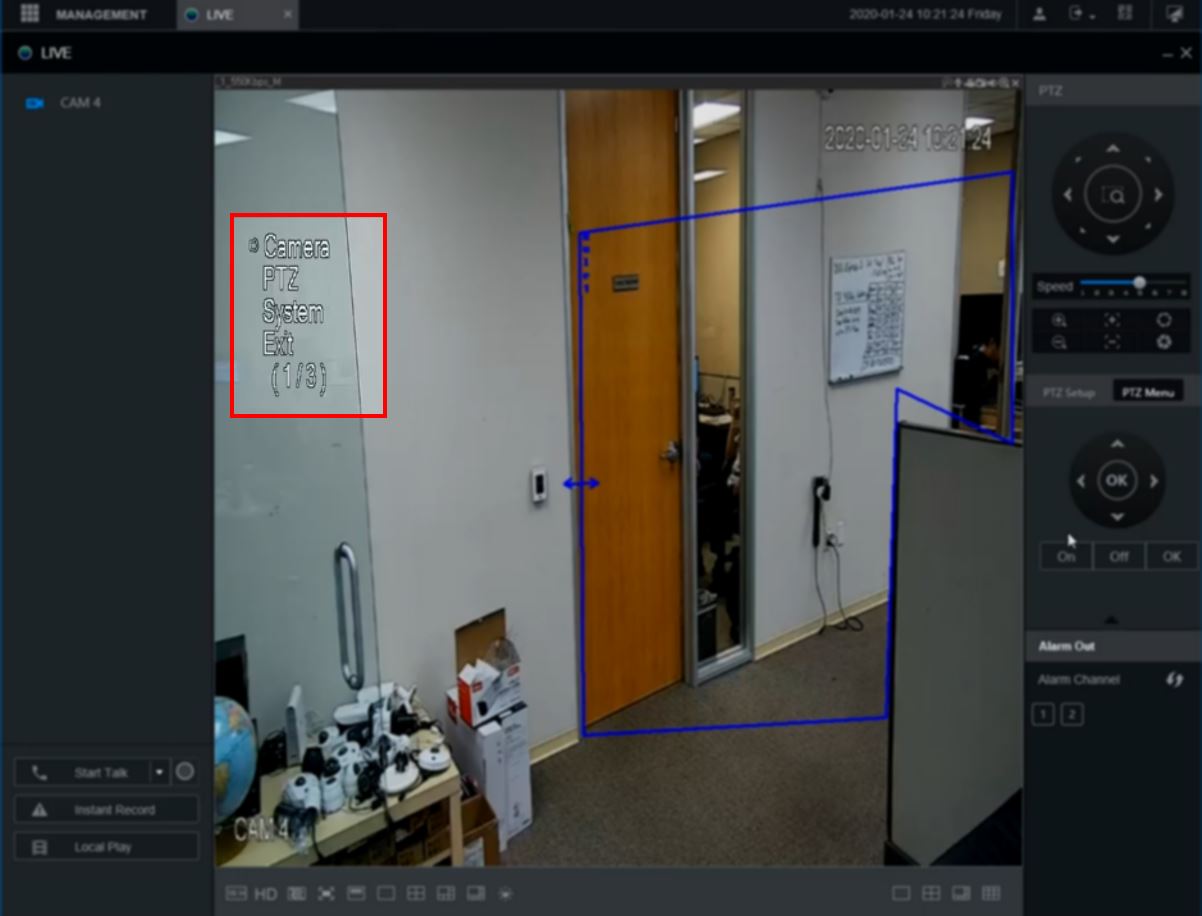This screenshot has width=1202, height=916.
Task: Pan PTZ camera right with right arrow
Action: click(1159, 196)
